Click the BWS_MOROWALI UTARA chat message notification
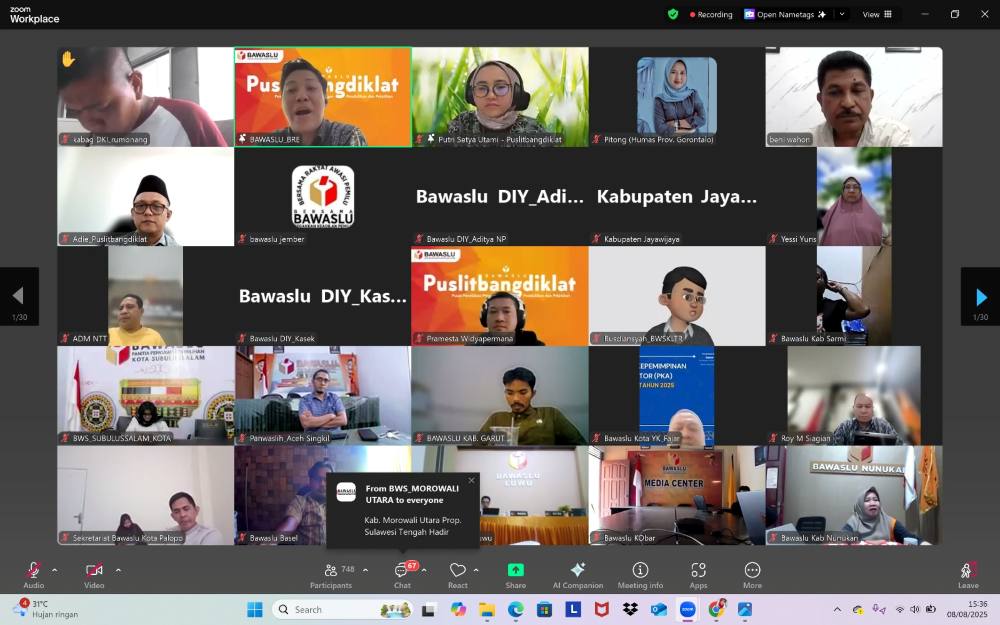Viewport: 1000px width, 625px height. coord(402,510)
